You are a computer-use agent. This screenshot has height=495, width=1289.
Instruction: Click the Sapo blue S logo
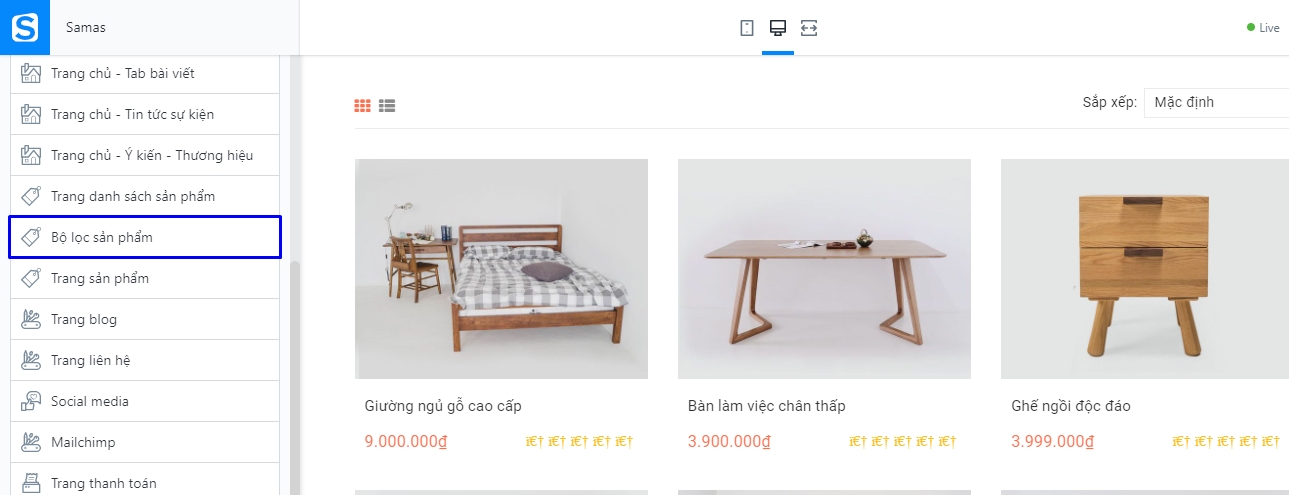24,27
